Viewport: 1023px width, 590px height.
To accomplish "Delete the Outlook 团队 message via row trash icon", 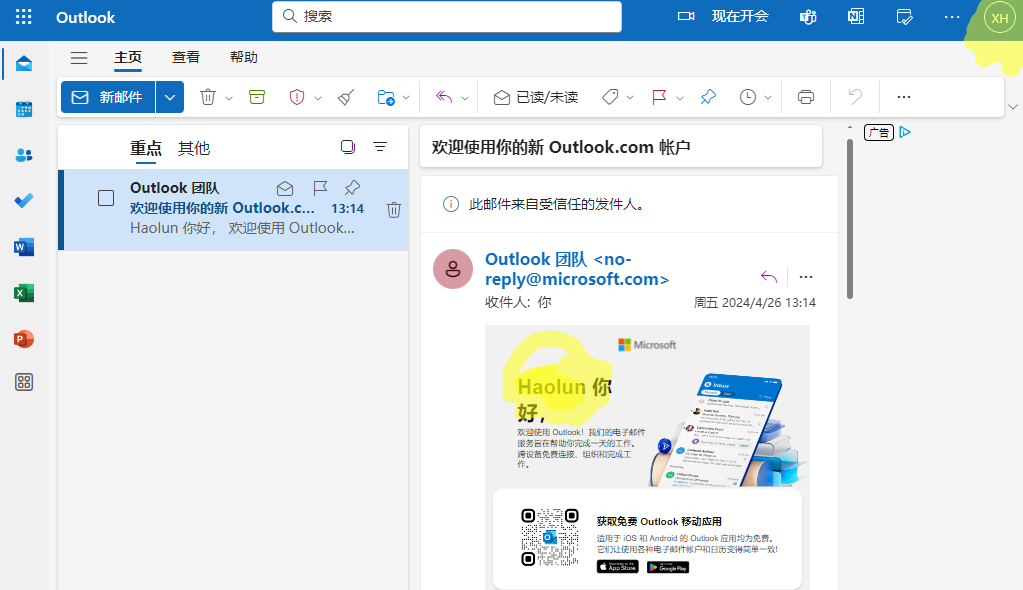I will 393,210.
